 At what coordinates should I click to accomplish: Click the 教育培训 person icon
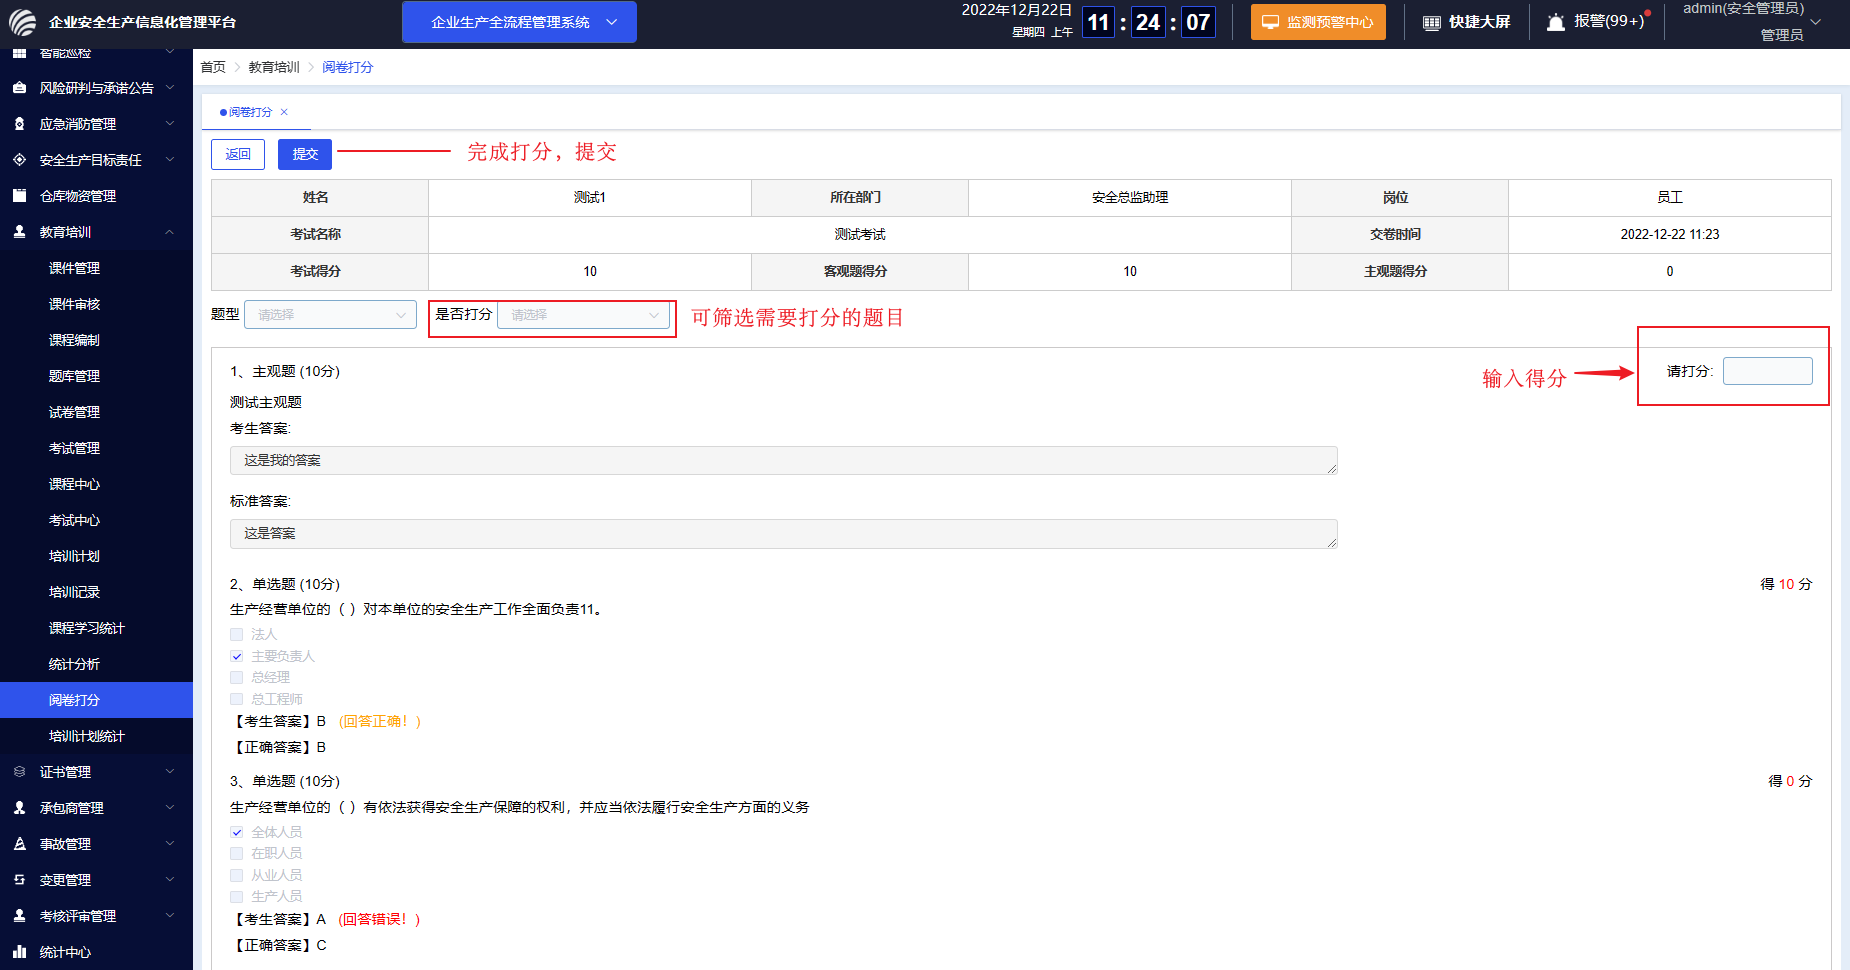[19, 232]
